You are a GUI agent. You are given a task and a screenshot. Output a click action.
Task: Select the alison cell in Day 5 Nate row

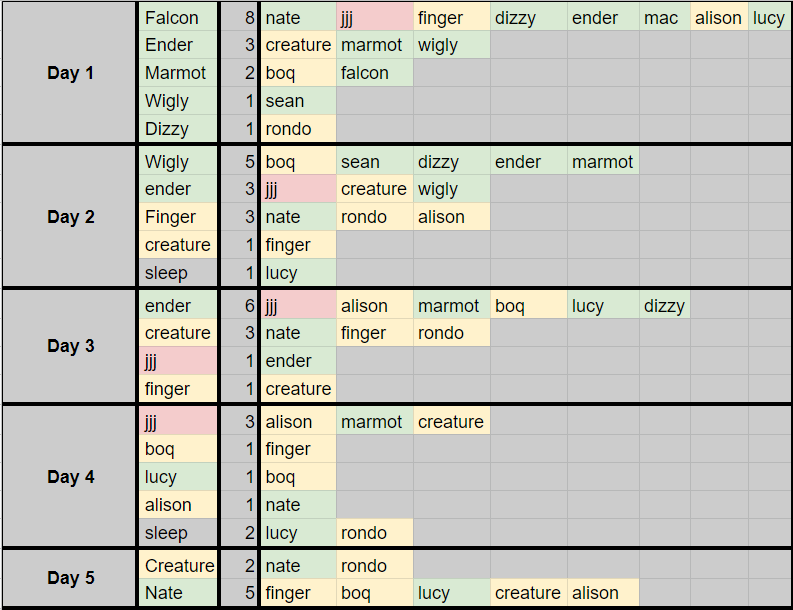point(603,593)
